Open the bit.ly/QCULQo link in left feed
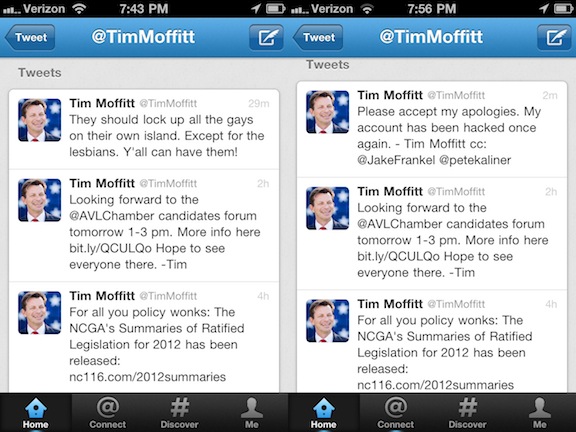The image size is (576, 432). pos(110,248)
